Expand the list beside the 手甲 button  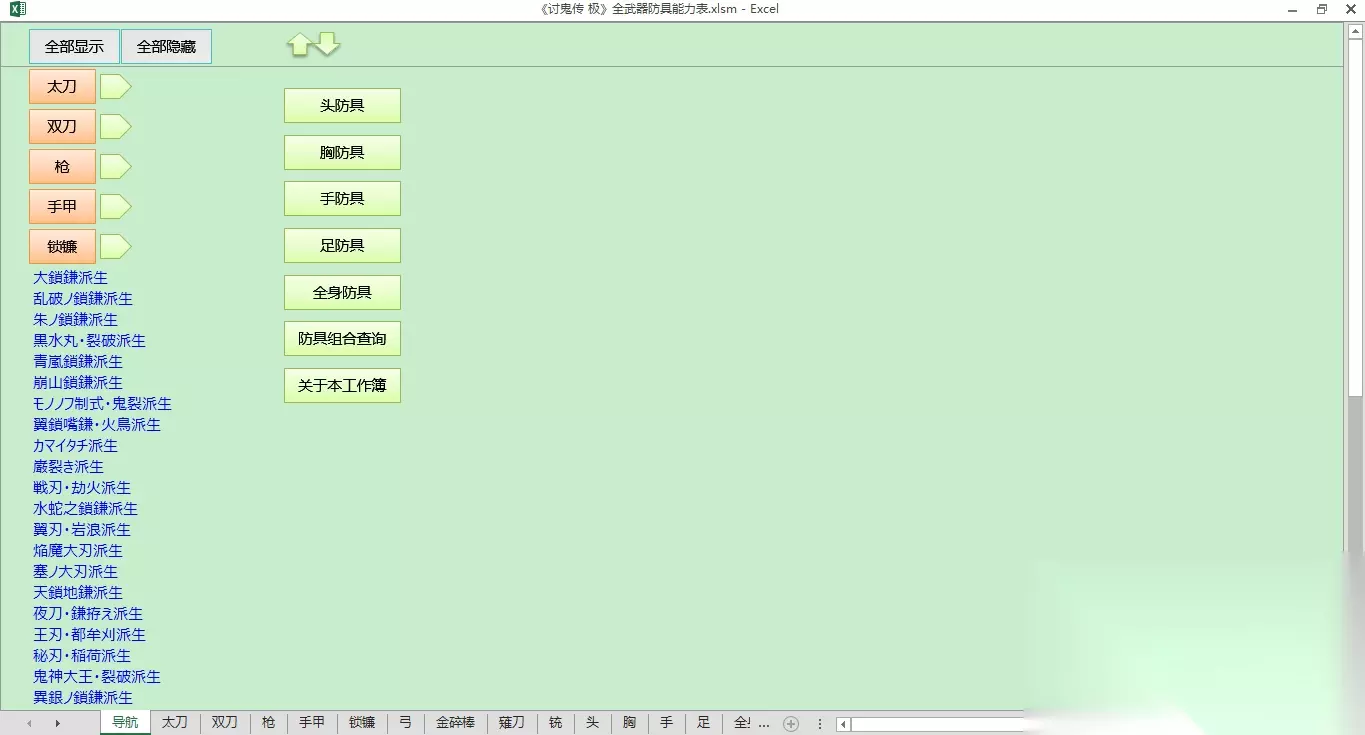click(x=116, y=207)
